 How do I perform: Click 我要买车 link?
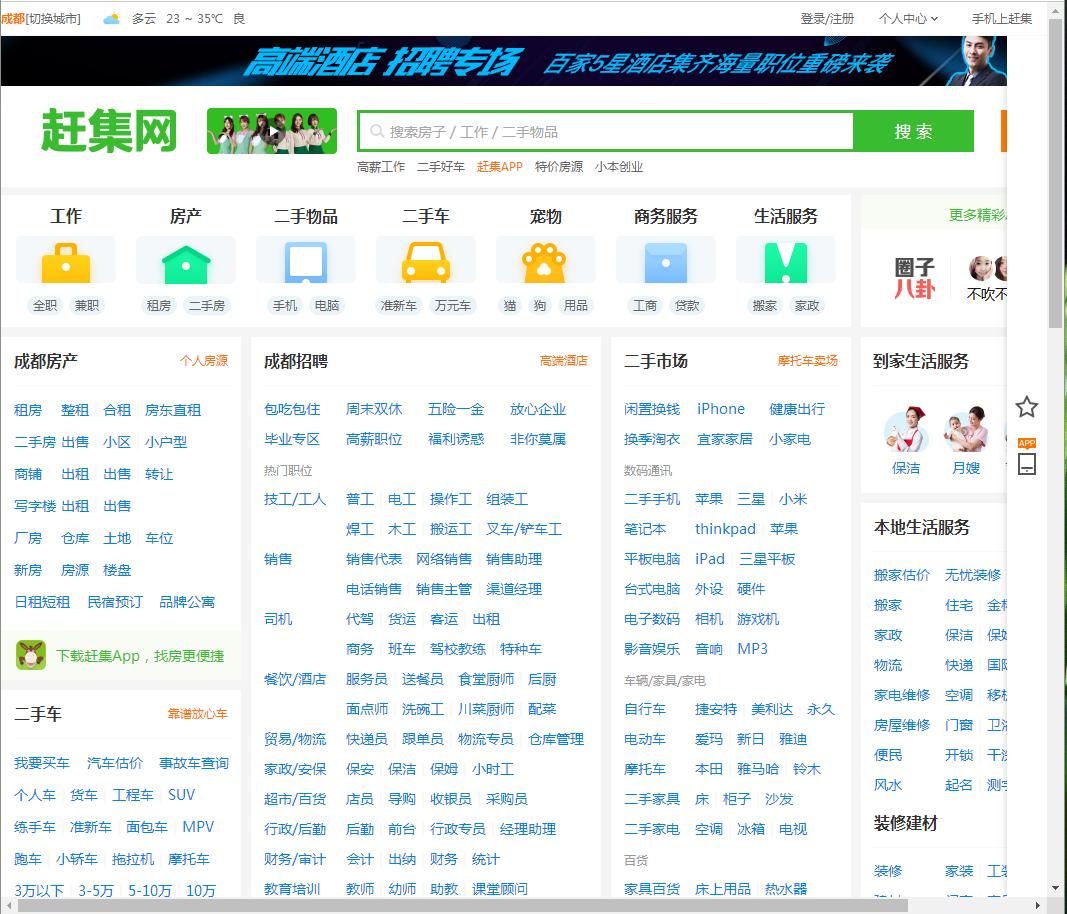(42, 764)
